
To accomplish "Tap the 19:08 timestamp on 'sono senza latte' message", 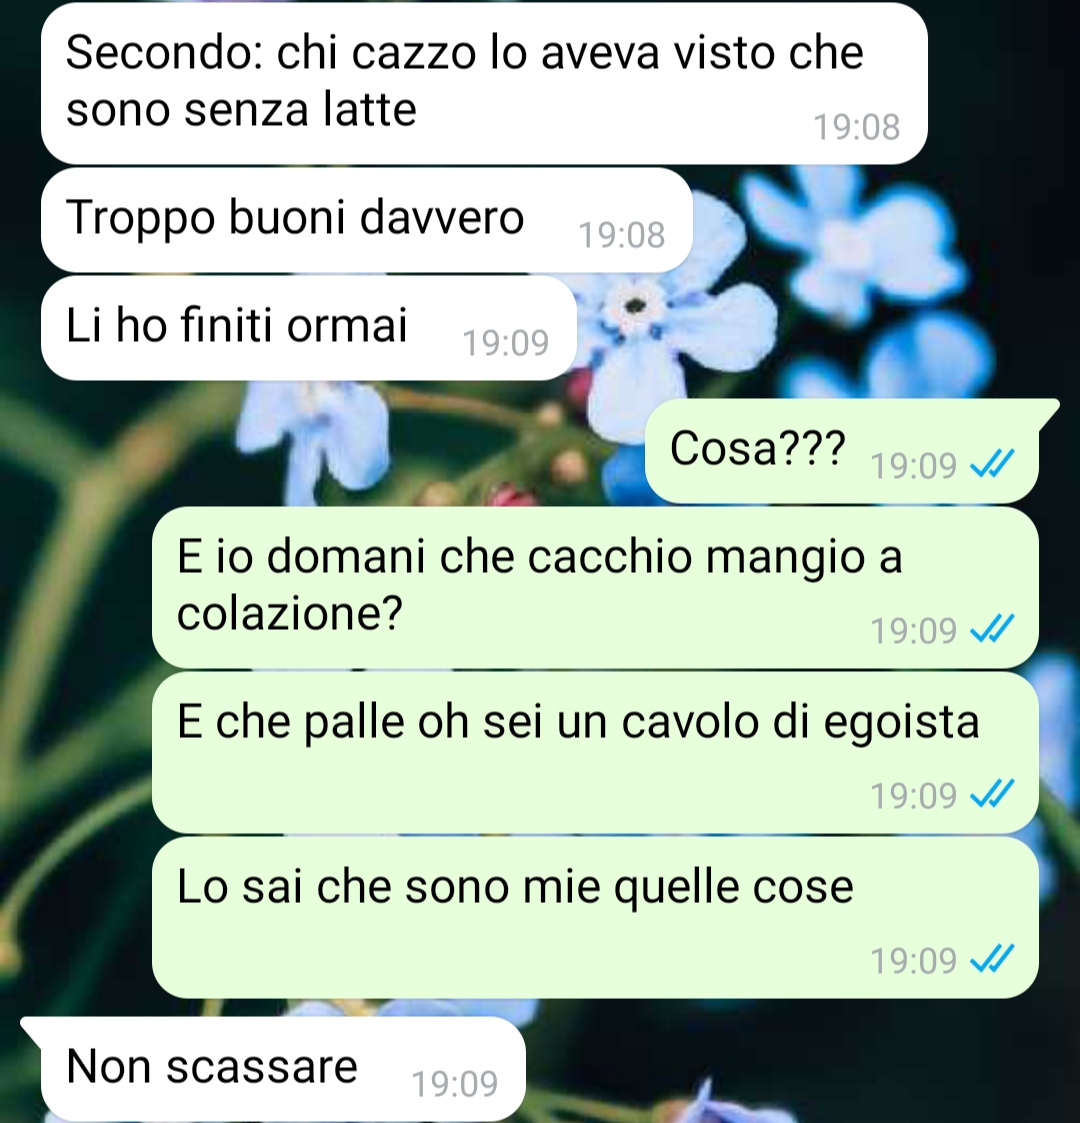I will [857, 127].
